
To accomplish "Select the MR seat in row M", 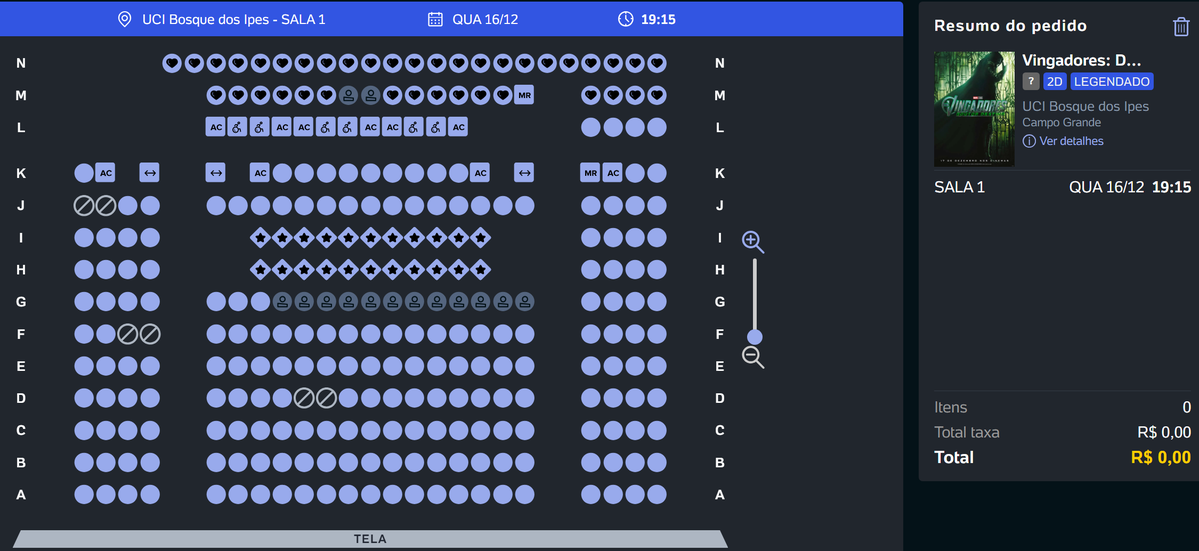I will pos(524,96).
